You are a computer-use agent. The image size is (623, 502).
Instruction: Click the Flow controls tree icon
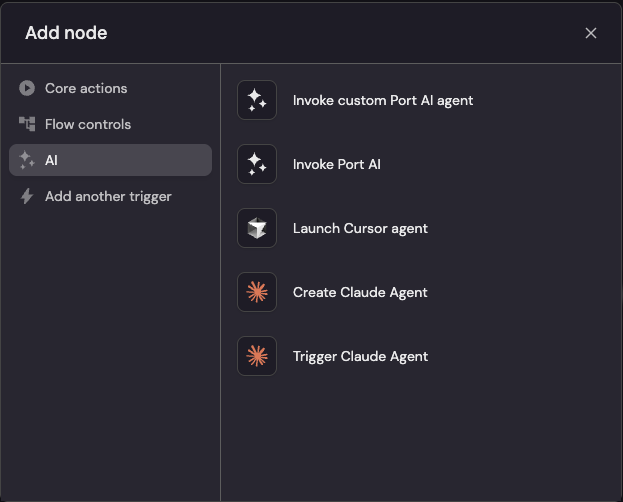(x=27, y=124)
